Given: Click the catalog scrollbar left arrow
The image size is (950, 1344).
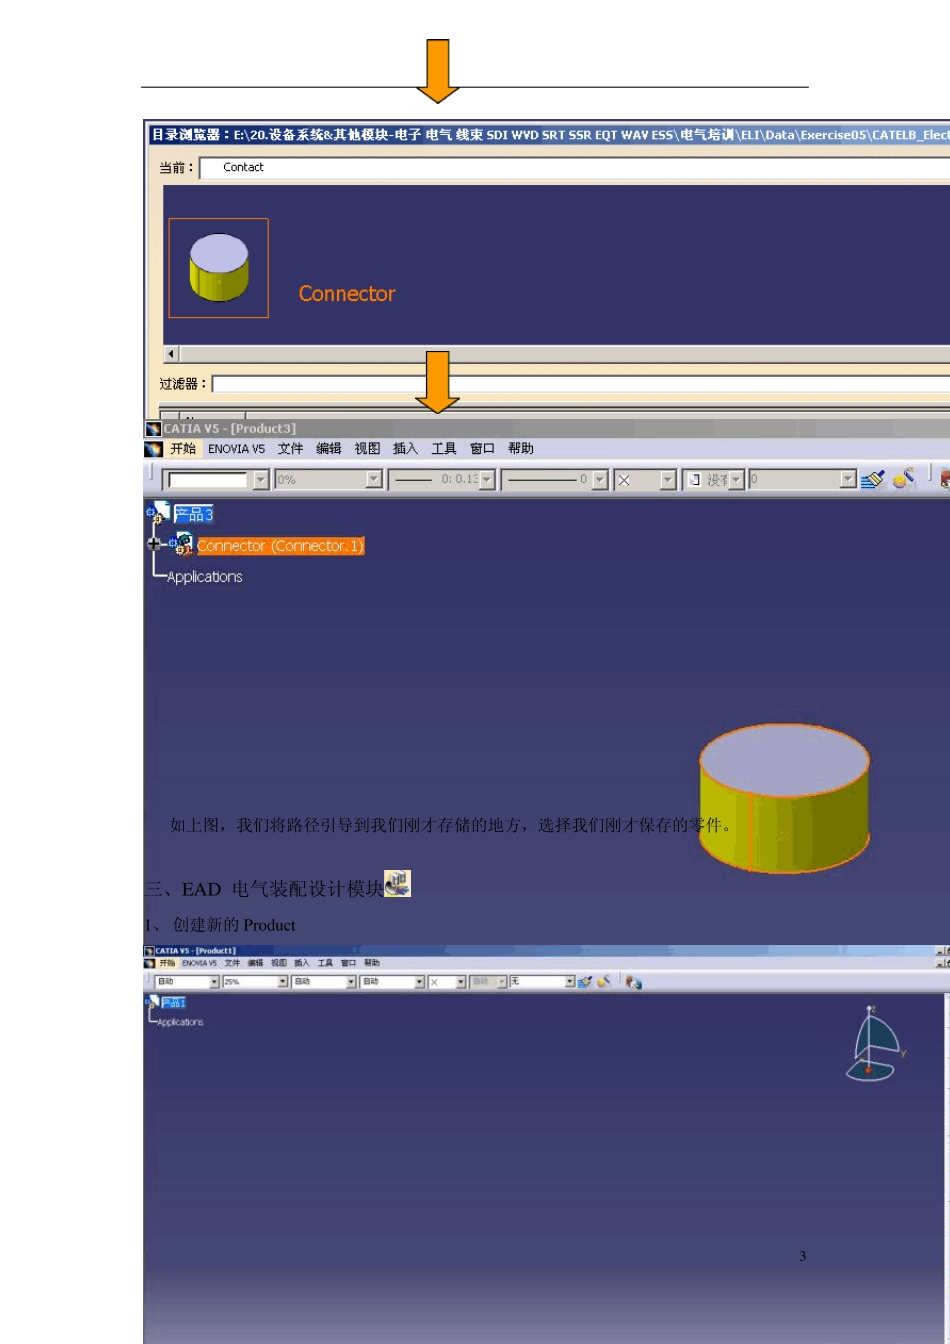Looking at the screenshot, I should pyautogui.click(x=171, y=354).
